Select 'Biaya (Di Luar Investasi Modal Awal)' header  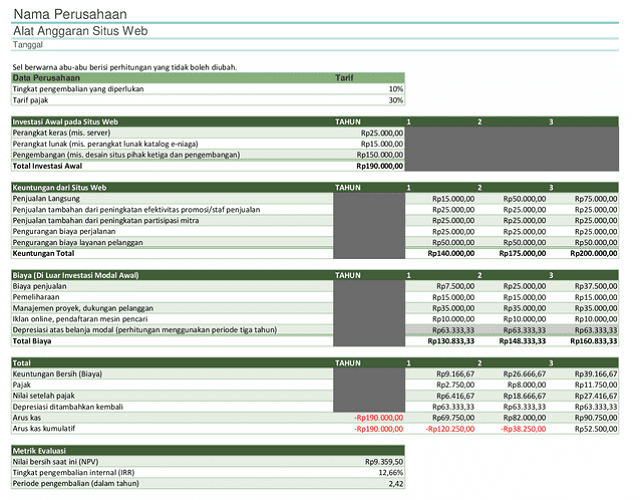[x=76, y=275]
